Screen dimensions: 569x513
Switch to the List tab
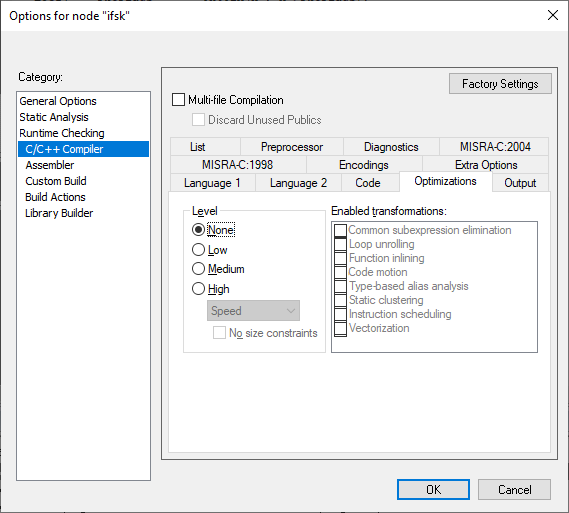(x=205, y=147)
